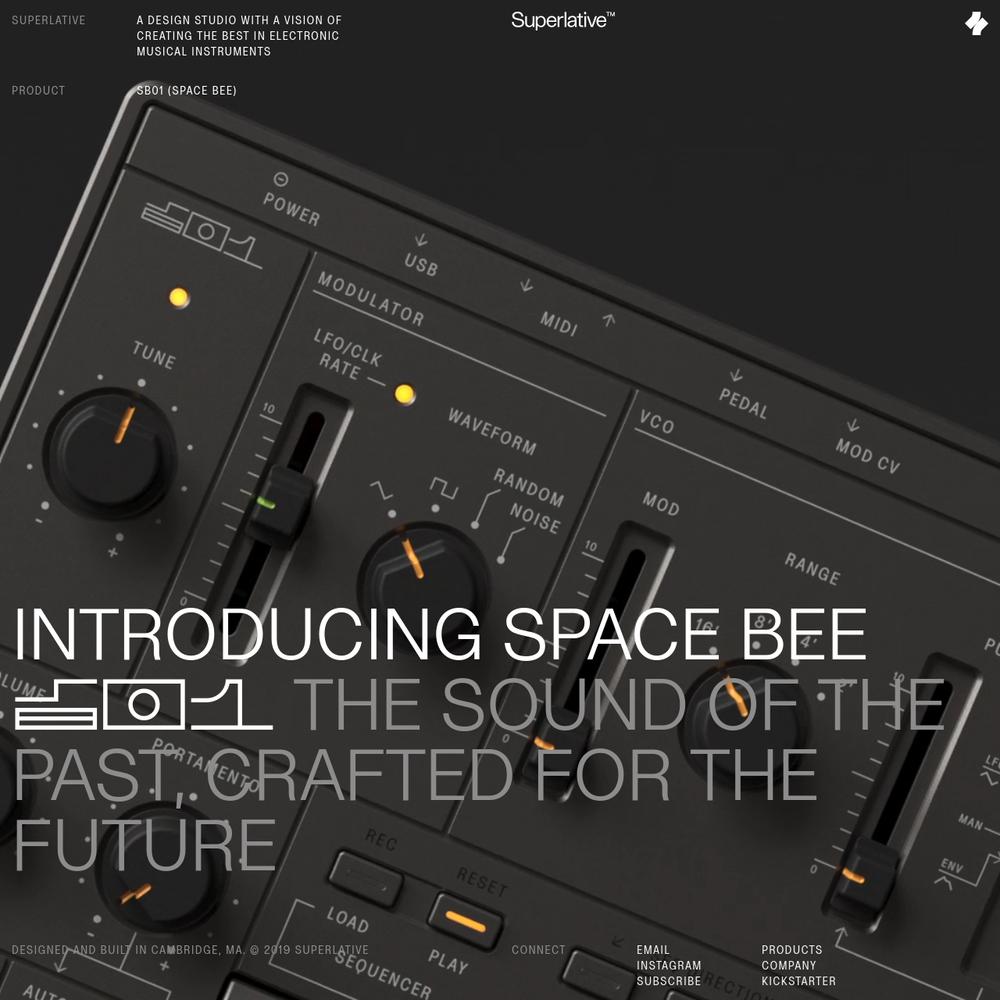1000x1000 pixels.
Task: Visit the Instagram link
Action: tap(668, 966)
